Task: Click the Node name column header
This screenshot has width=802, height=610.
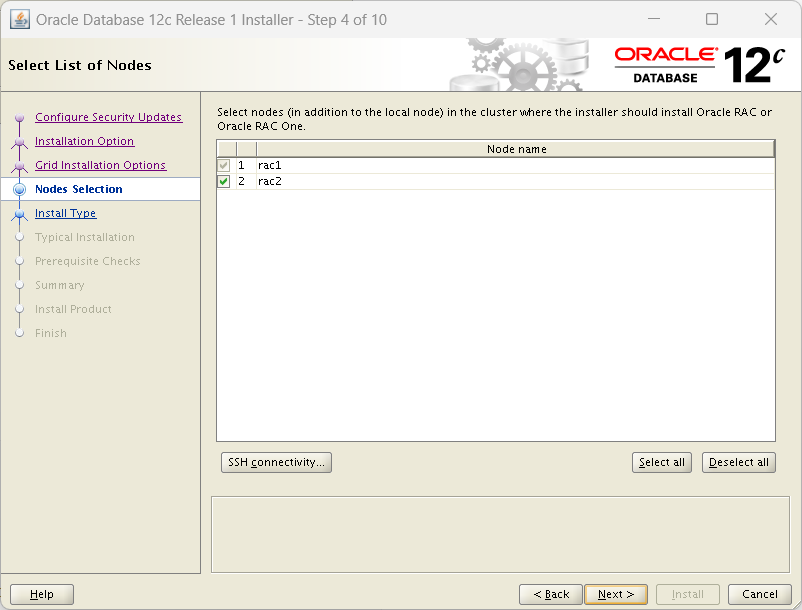Action: [x=516, y=149]
